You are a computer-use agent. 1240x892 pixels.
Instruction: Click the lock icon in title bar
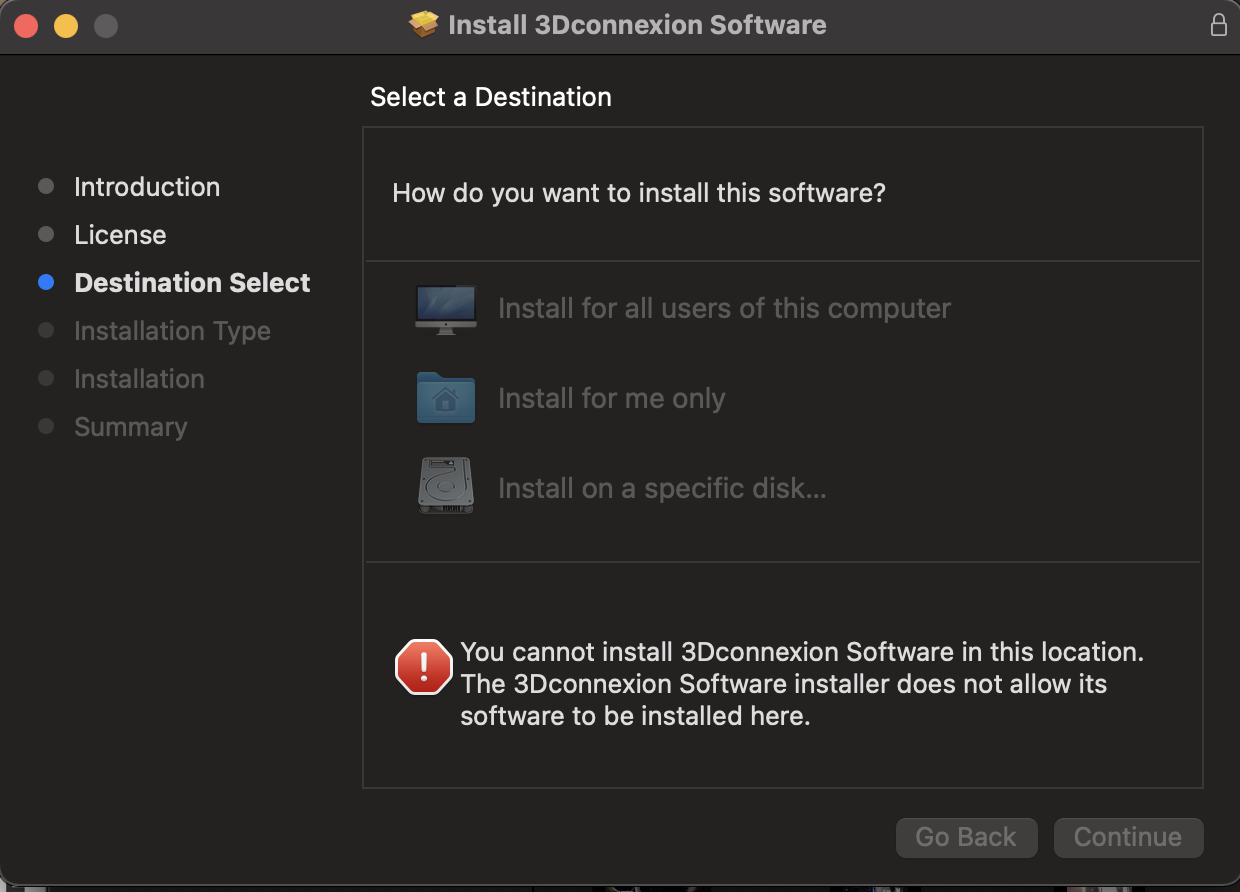(x=1218, y=25)
